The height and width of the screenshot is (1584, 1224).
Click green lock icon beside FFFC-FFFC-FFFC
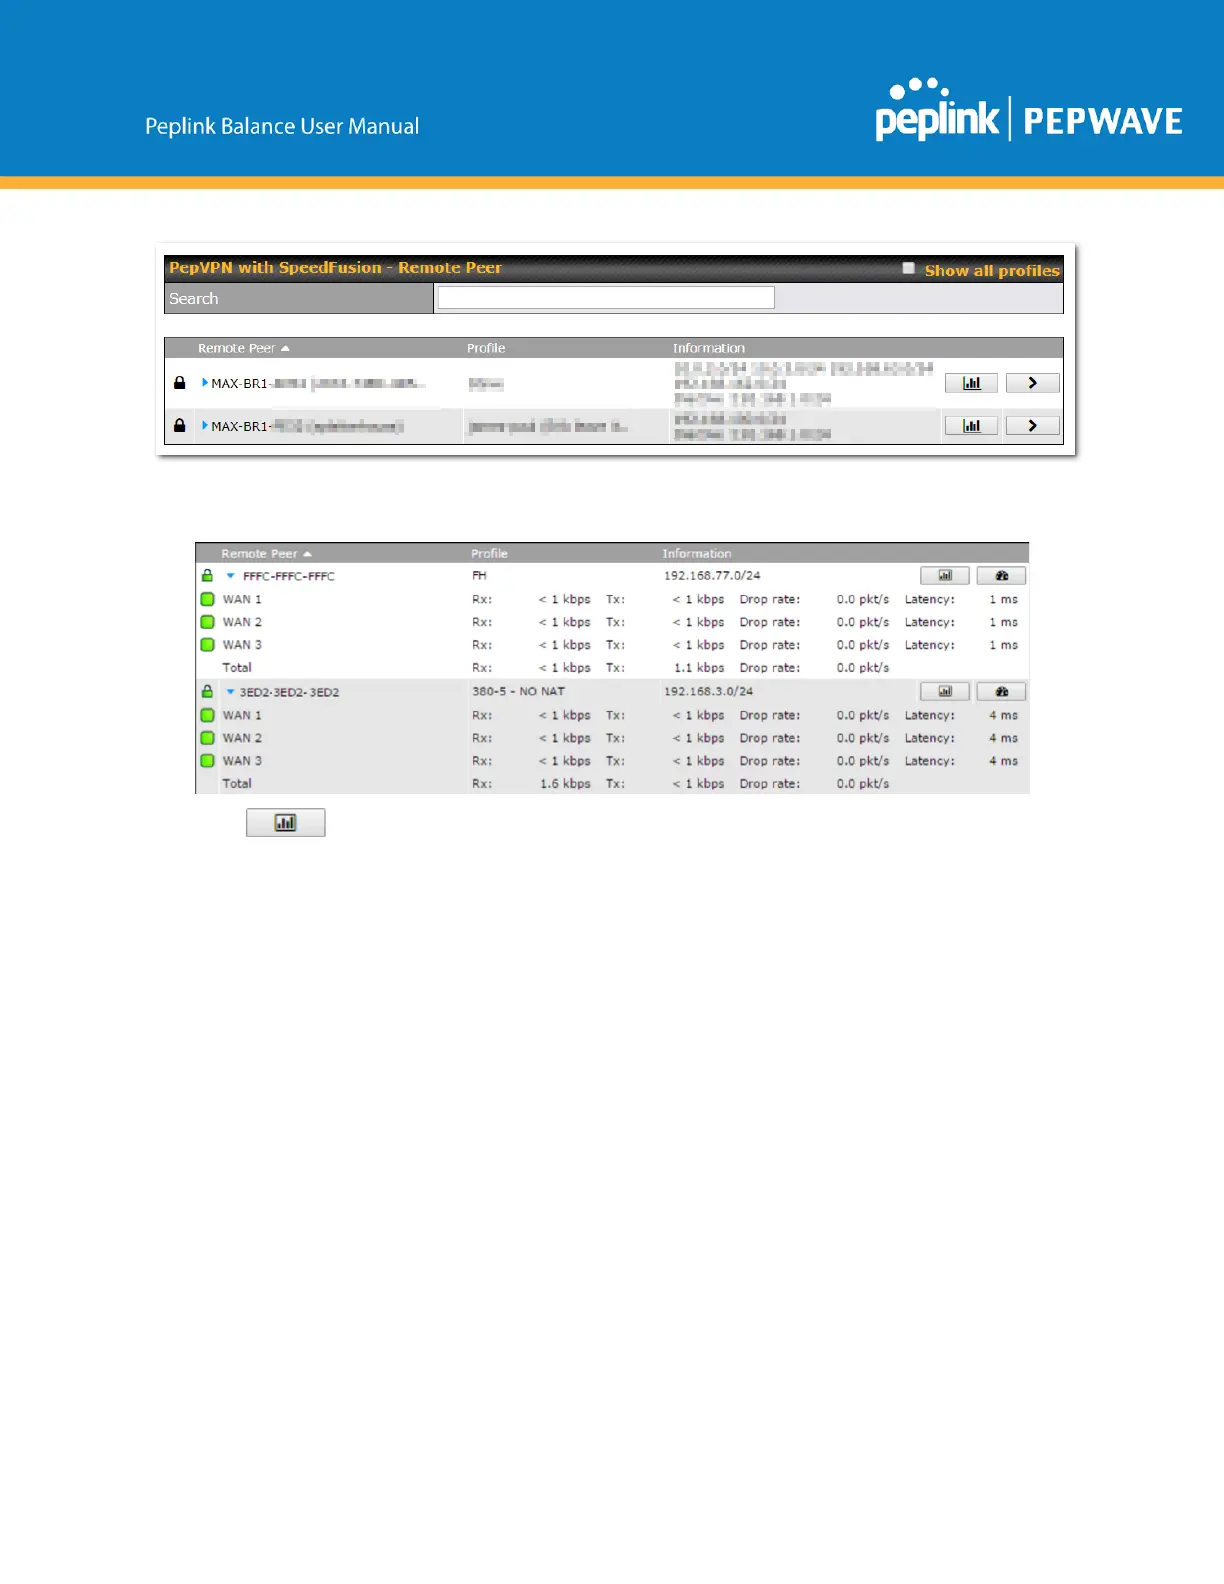(207, 576)
